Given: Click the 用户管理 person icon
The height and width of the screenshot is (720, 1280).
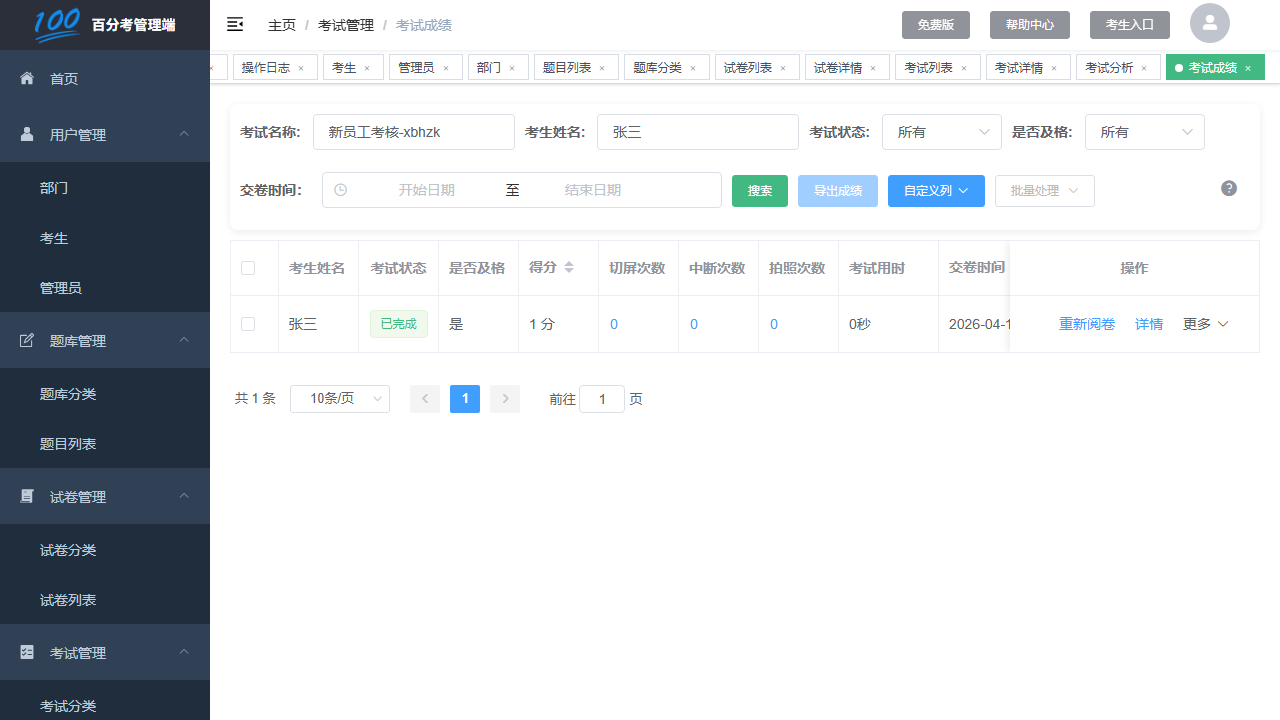Looking at the screenshot, I should click(x=27, y=134).
